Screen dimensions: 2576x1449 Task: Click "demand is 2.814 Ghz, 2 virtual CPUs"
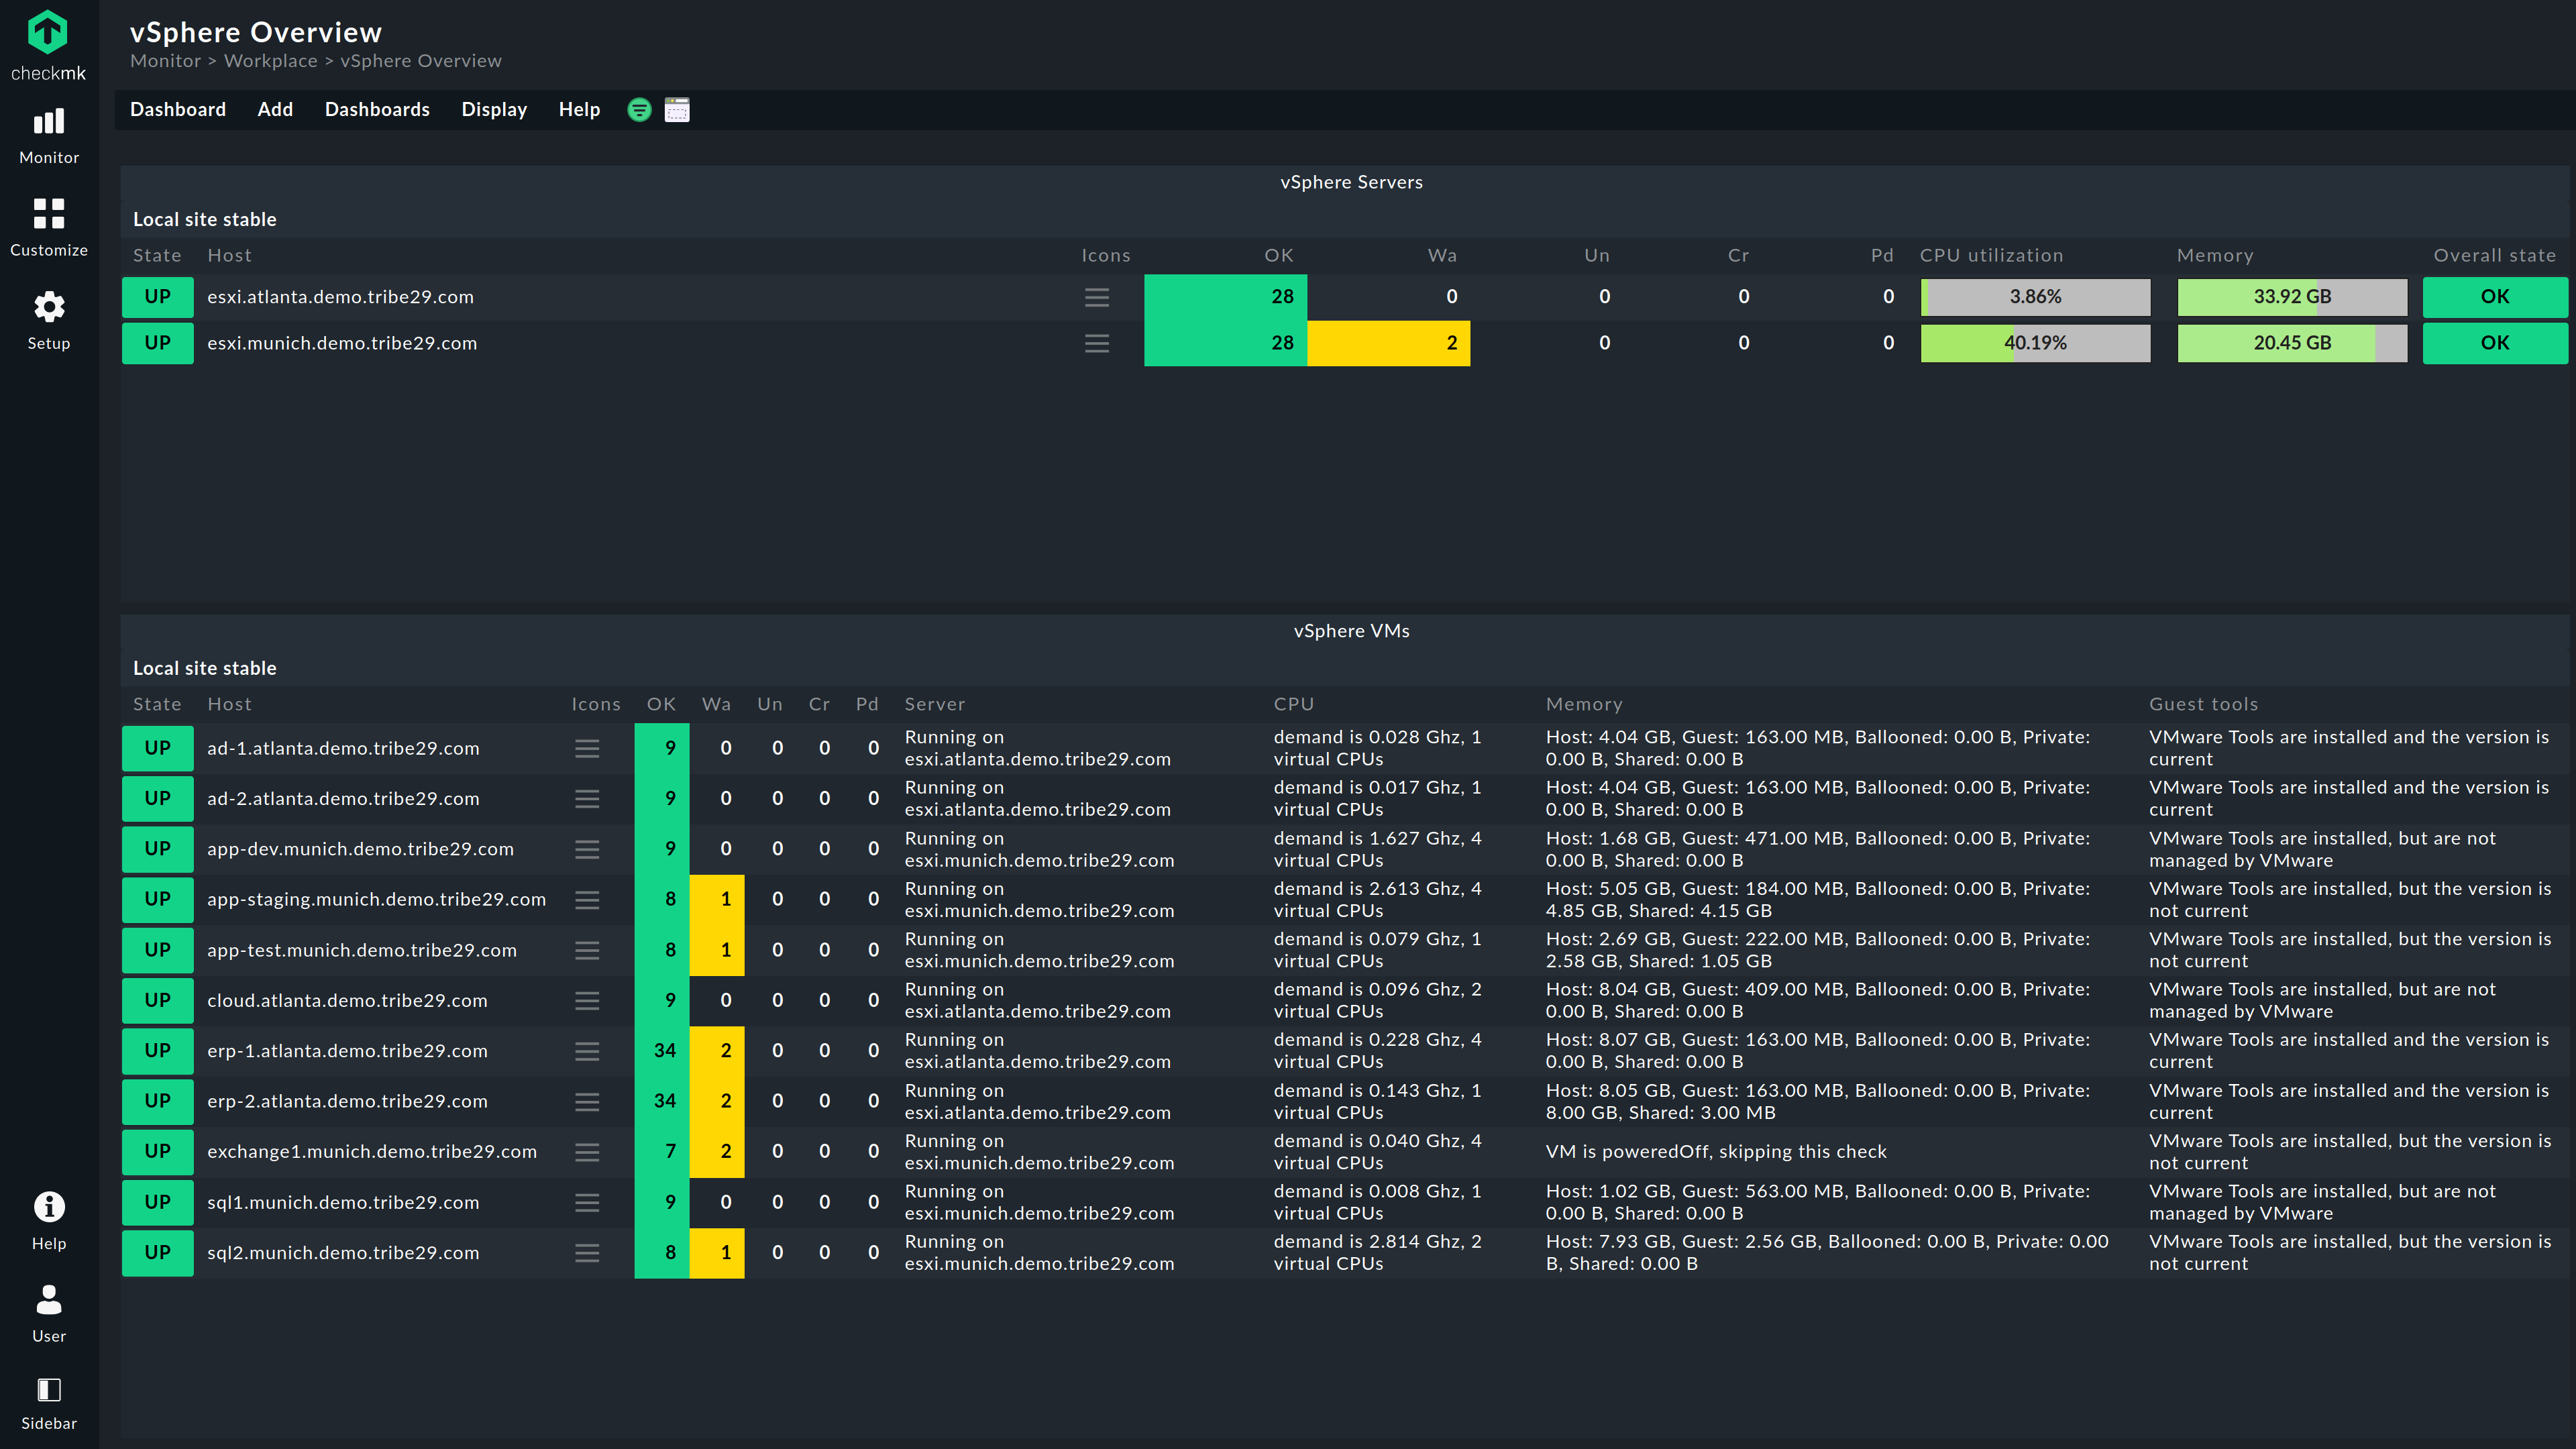(x=1377, y=1253)
